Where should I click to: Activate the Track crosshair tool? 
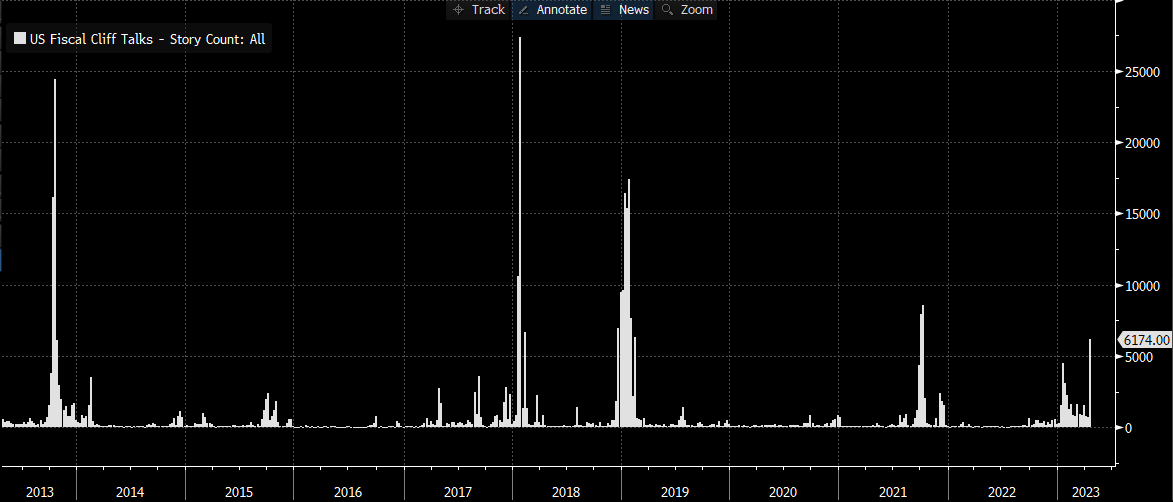[479, 10]
